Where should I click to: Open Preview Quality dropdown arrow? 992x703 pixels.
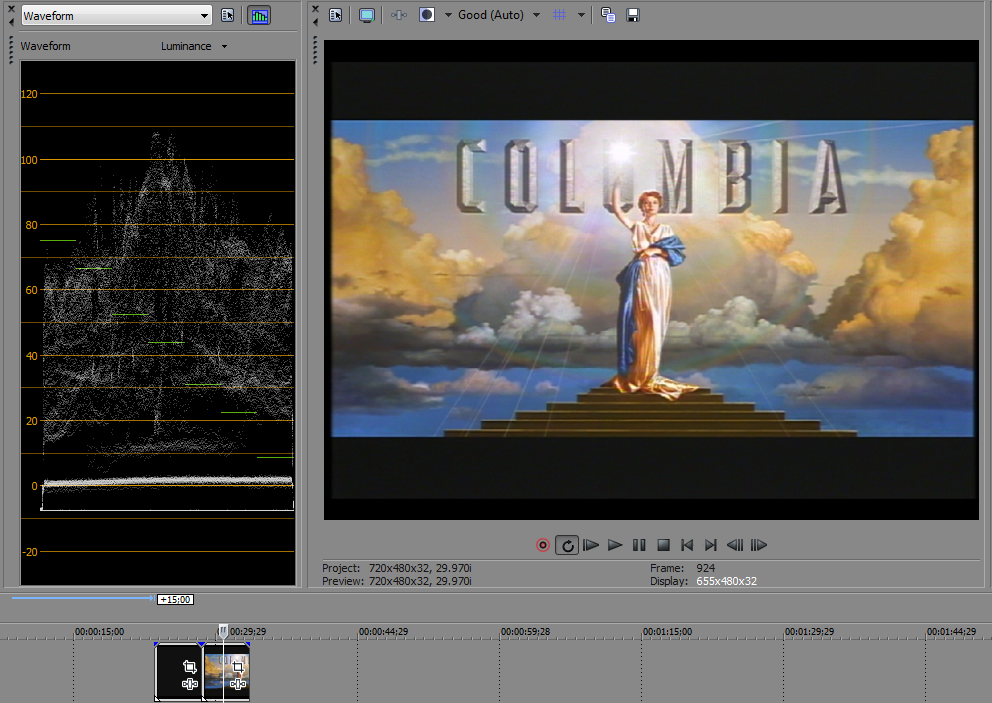point(536,15)
